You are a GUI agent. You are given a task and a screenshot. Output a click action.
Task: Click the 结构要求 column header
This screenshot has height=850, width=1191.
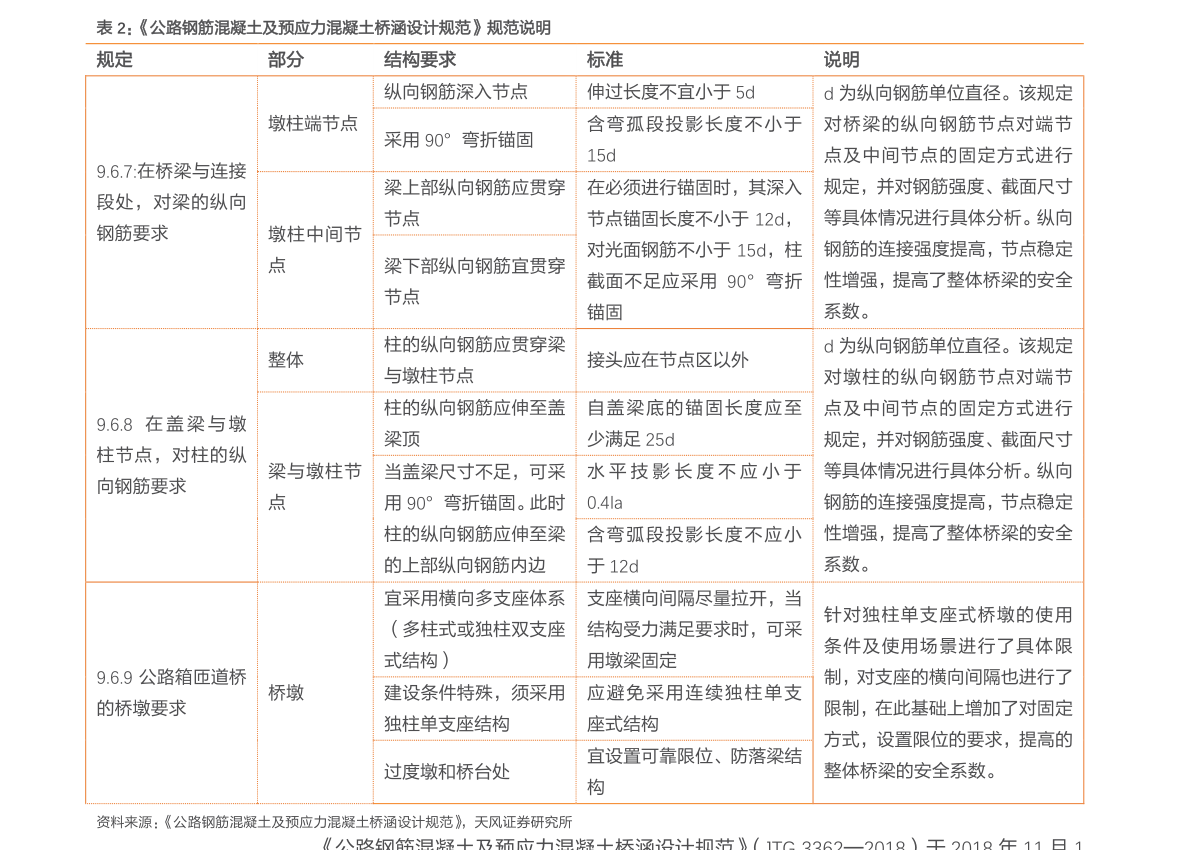click(420, 60)
